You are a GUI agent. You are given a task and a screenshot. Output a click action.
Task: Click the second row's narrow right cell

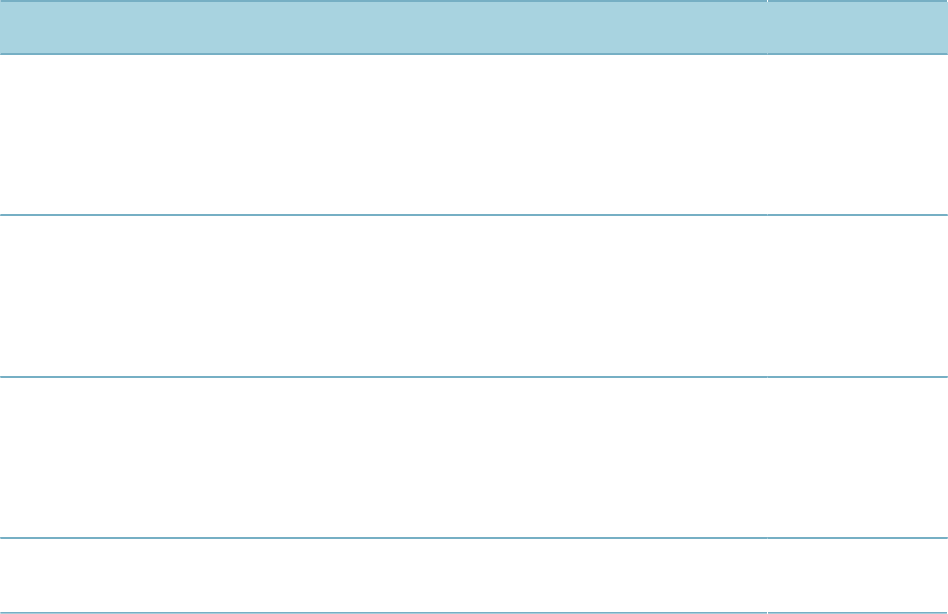click(x=858, y=296)
